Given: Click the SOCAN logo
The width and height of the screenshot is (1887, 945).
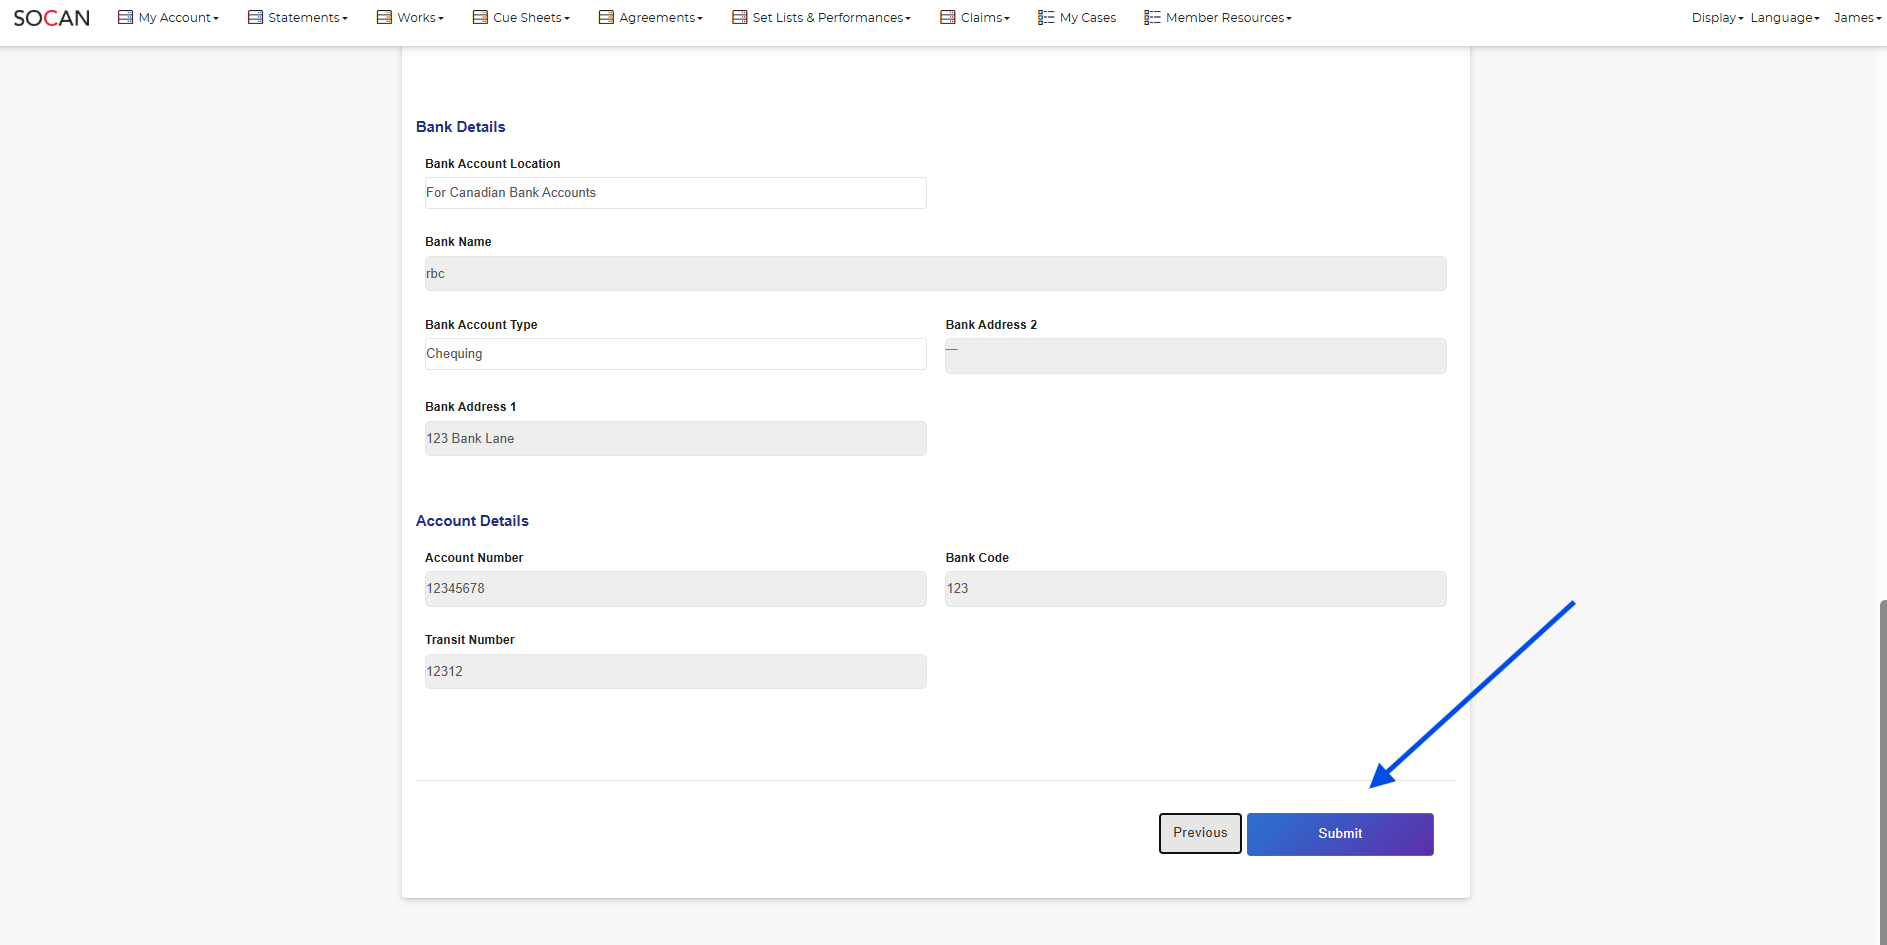Looking at the screenshot, I should (x=52, y=18).
